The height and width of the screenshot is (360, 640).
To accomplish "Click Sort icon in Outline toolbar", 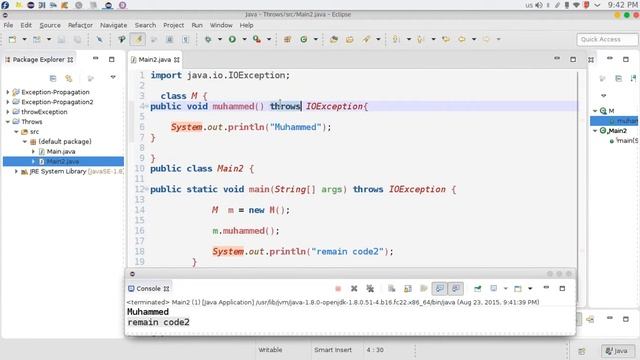I will click(634, 78).
